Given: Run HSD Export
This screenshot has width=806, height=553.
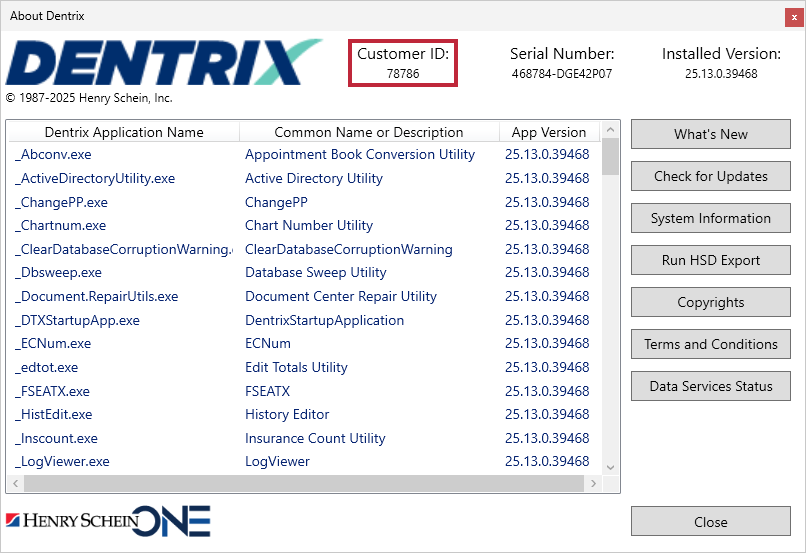Looking at the screenshot, I should [710, 260].
